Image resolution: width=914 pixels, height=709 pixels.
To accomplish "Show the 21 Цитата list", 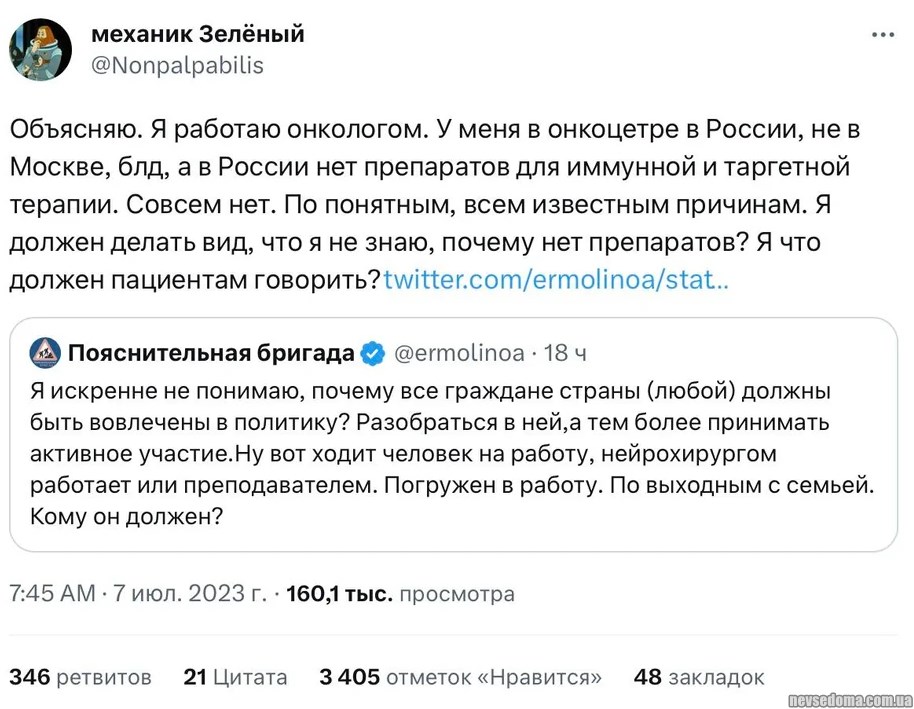I will coord(235,677).
